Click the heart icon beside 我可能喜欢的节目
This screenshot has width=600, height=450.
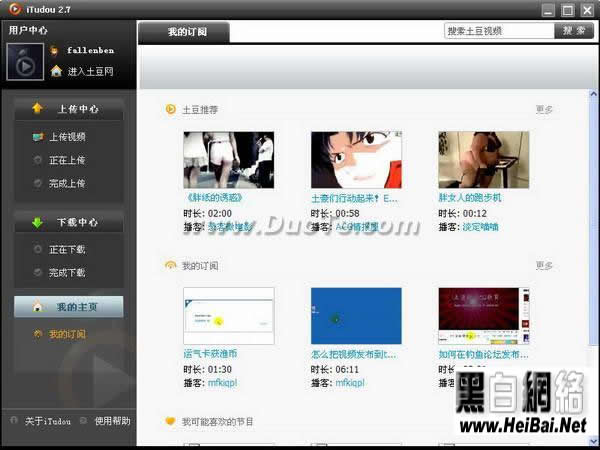click(x=170, y=421)
